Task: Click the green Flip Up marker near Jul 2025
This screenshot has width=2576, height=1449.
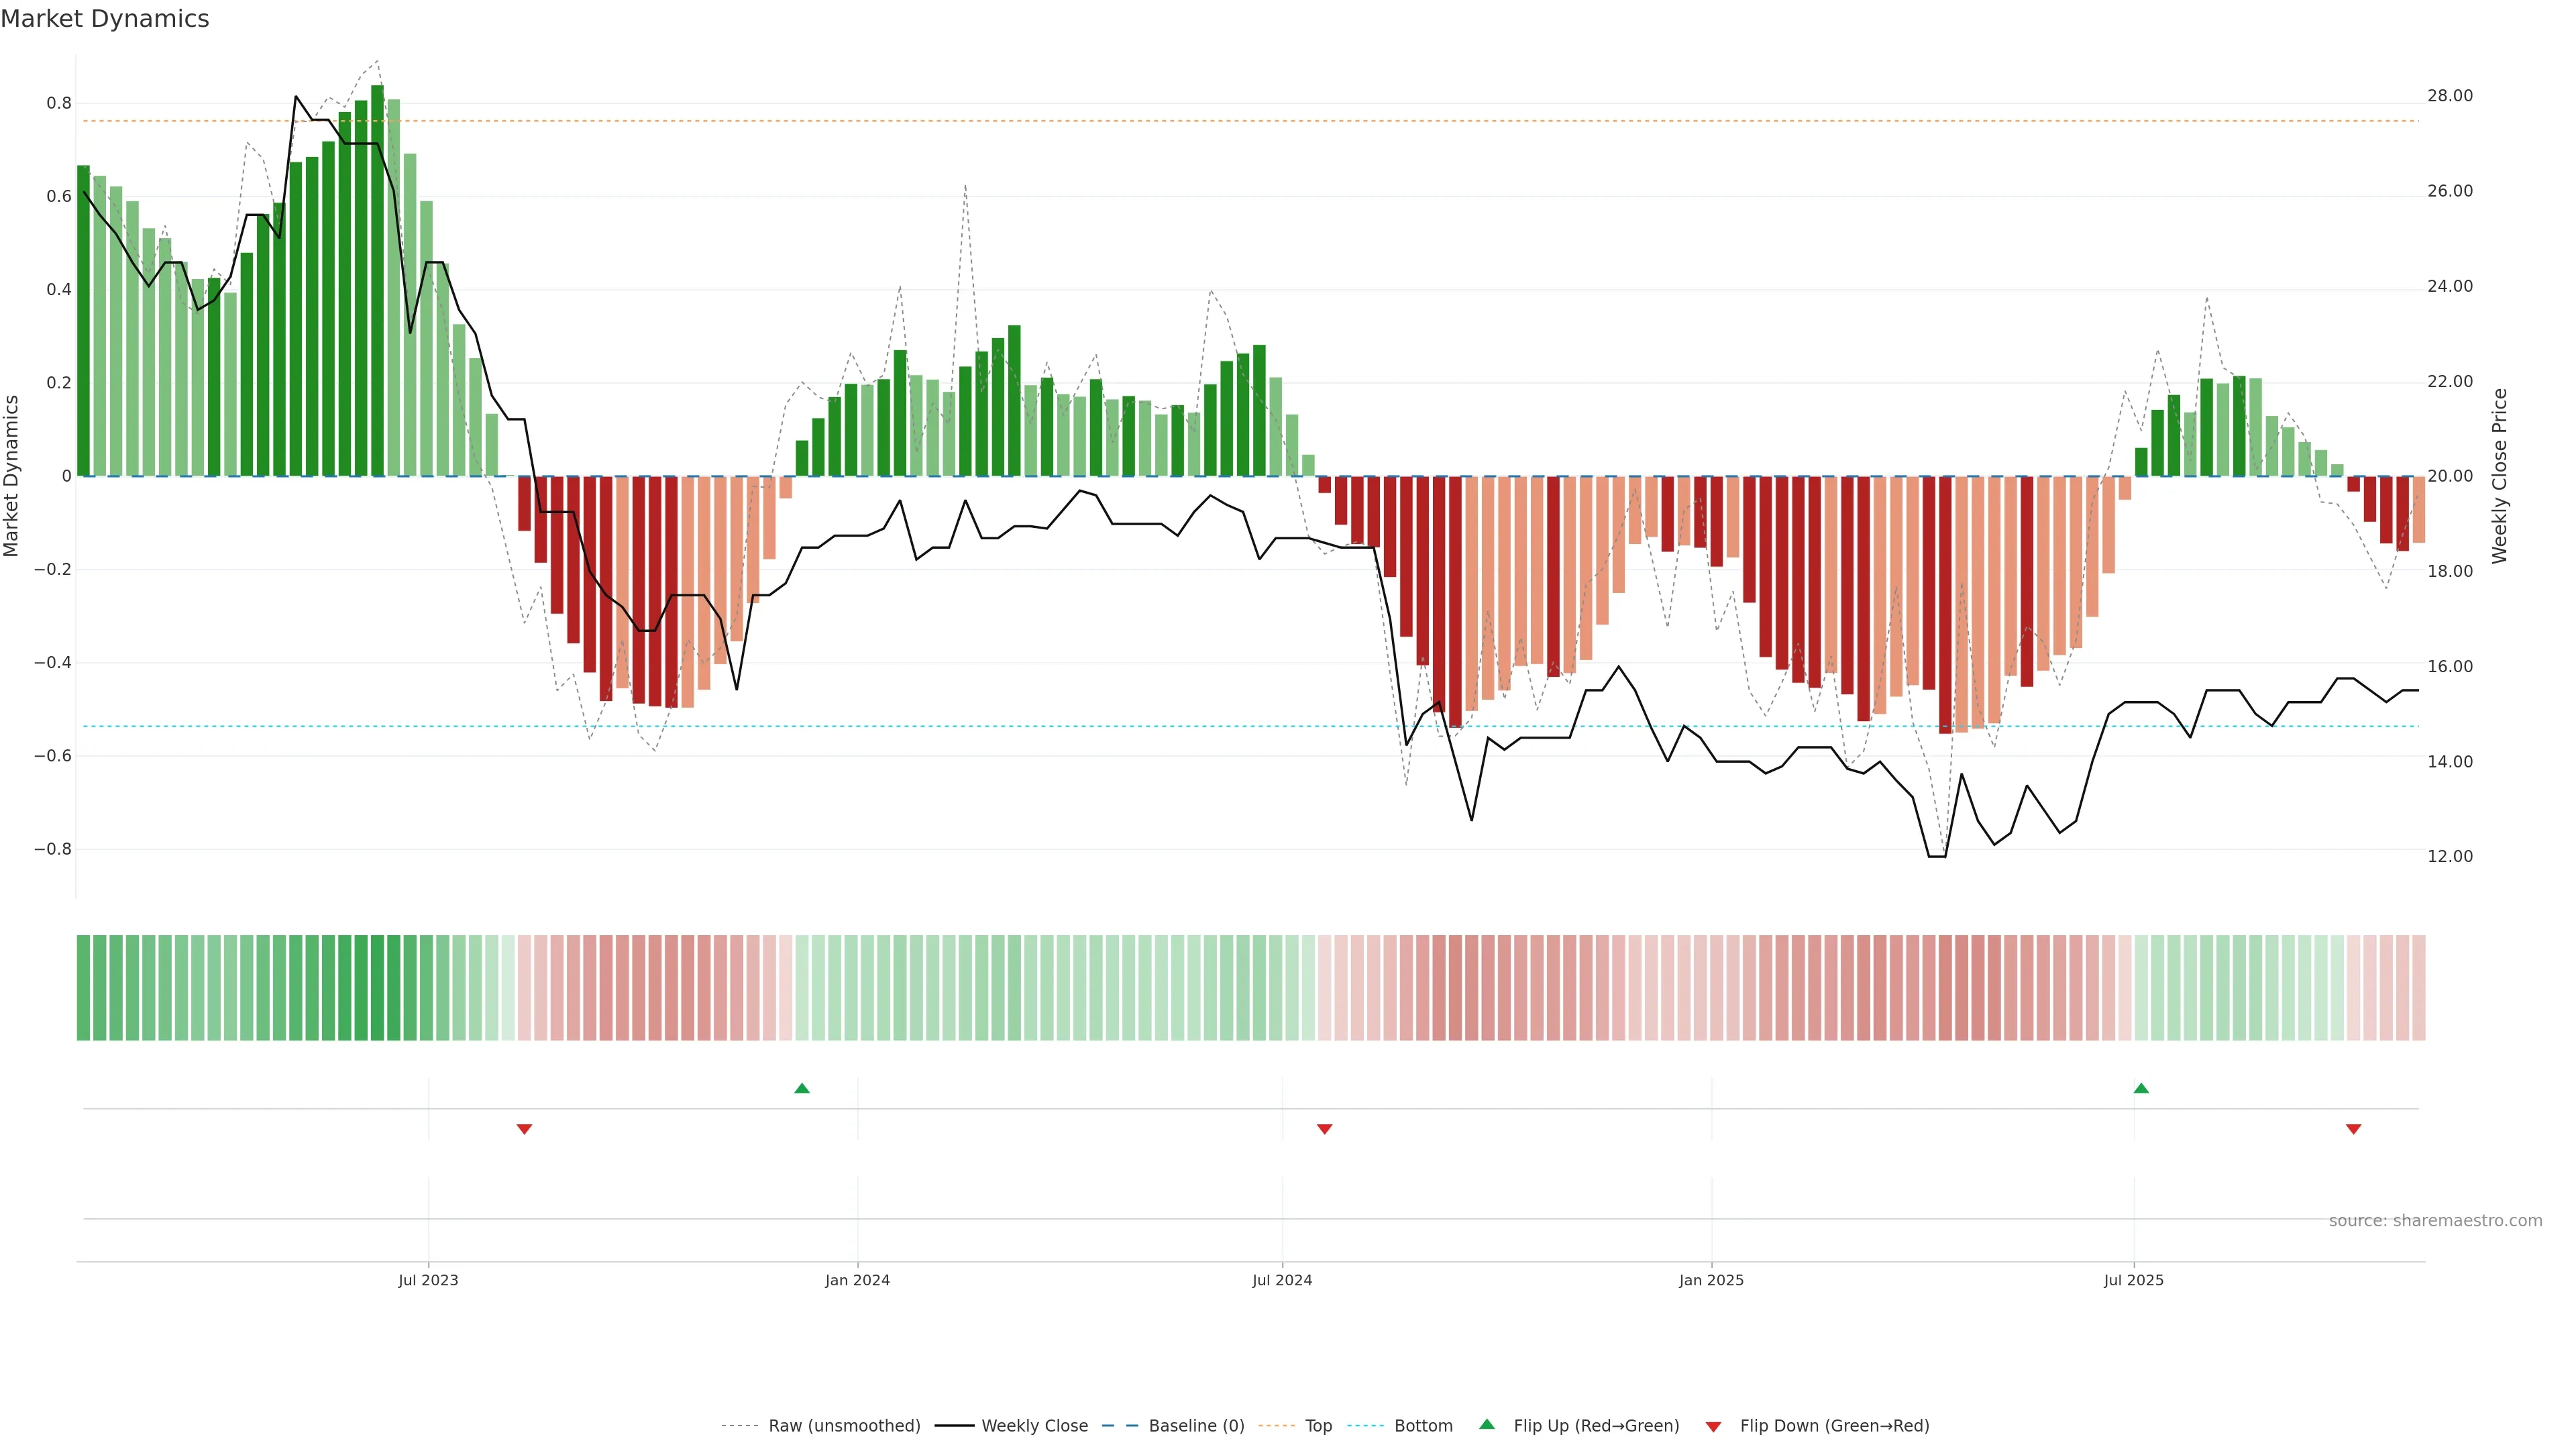Action: click(2141, 1088)
